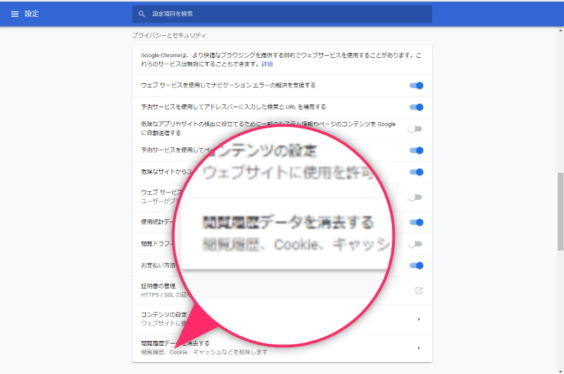
Task: Click the プライバシーとセキュリティ section heading
Action: [169, 35]
